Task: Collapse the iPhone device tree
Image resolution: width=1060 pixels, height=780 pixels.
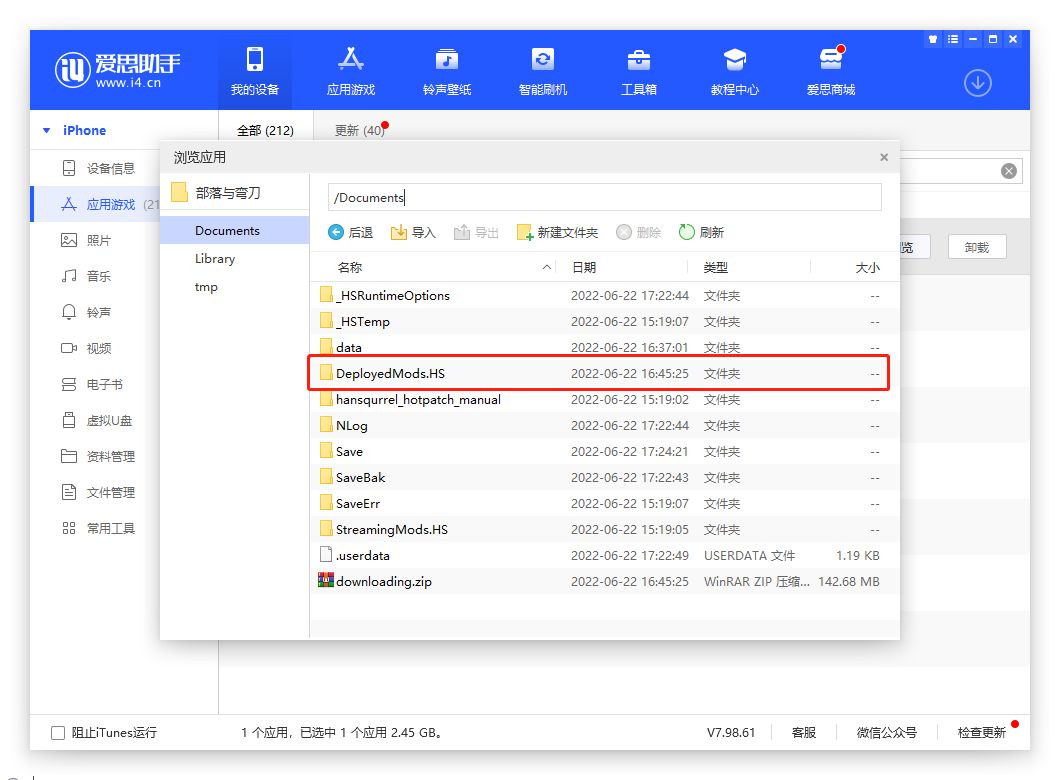Action: click(x=47, y=130)
